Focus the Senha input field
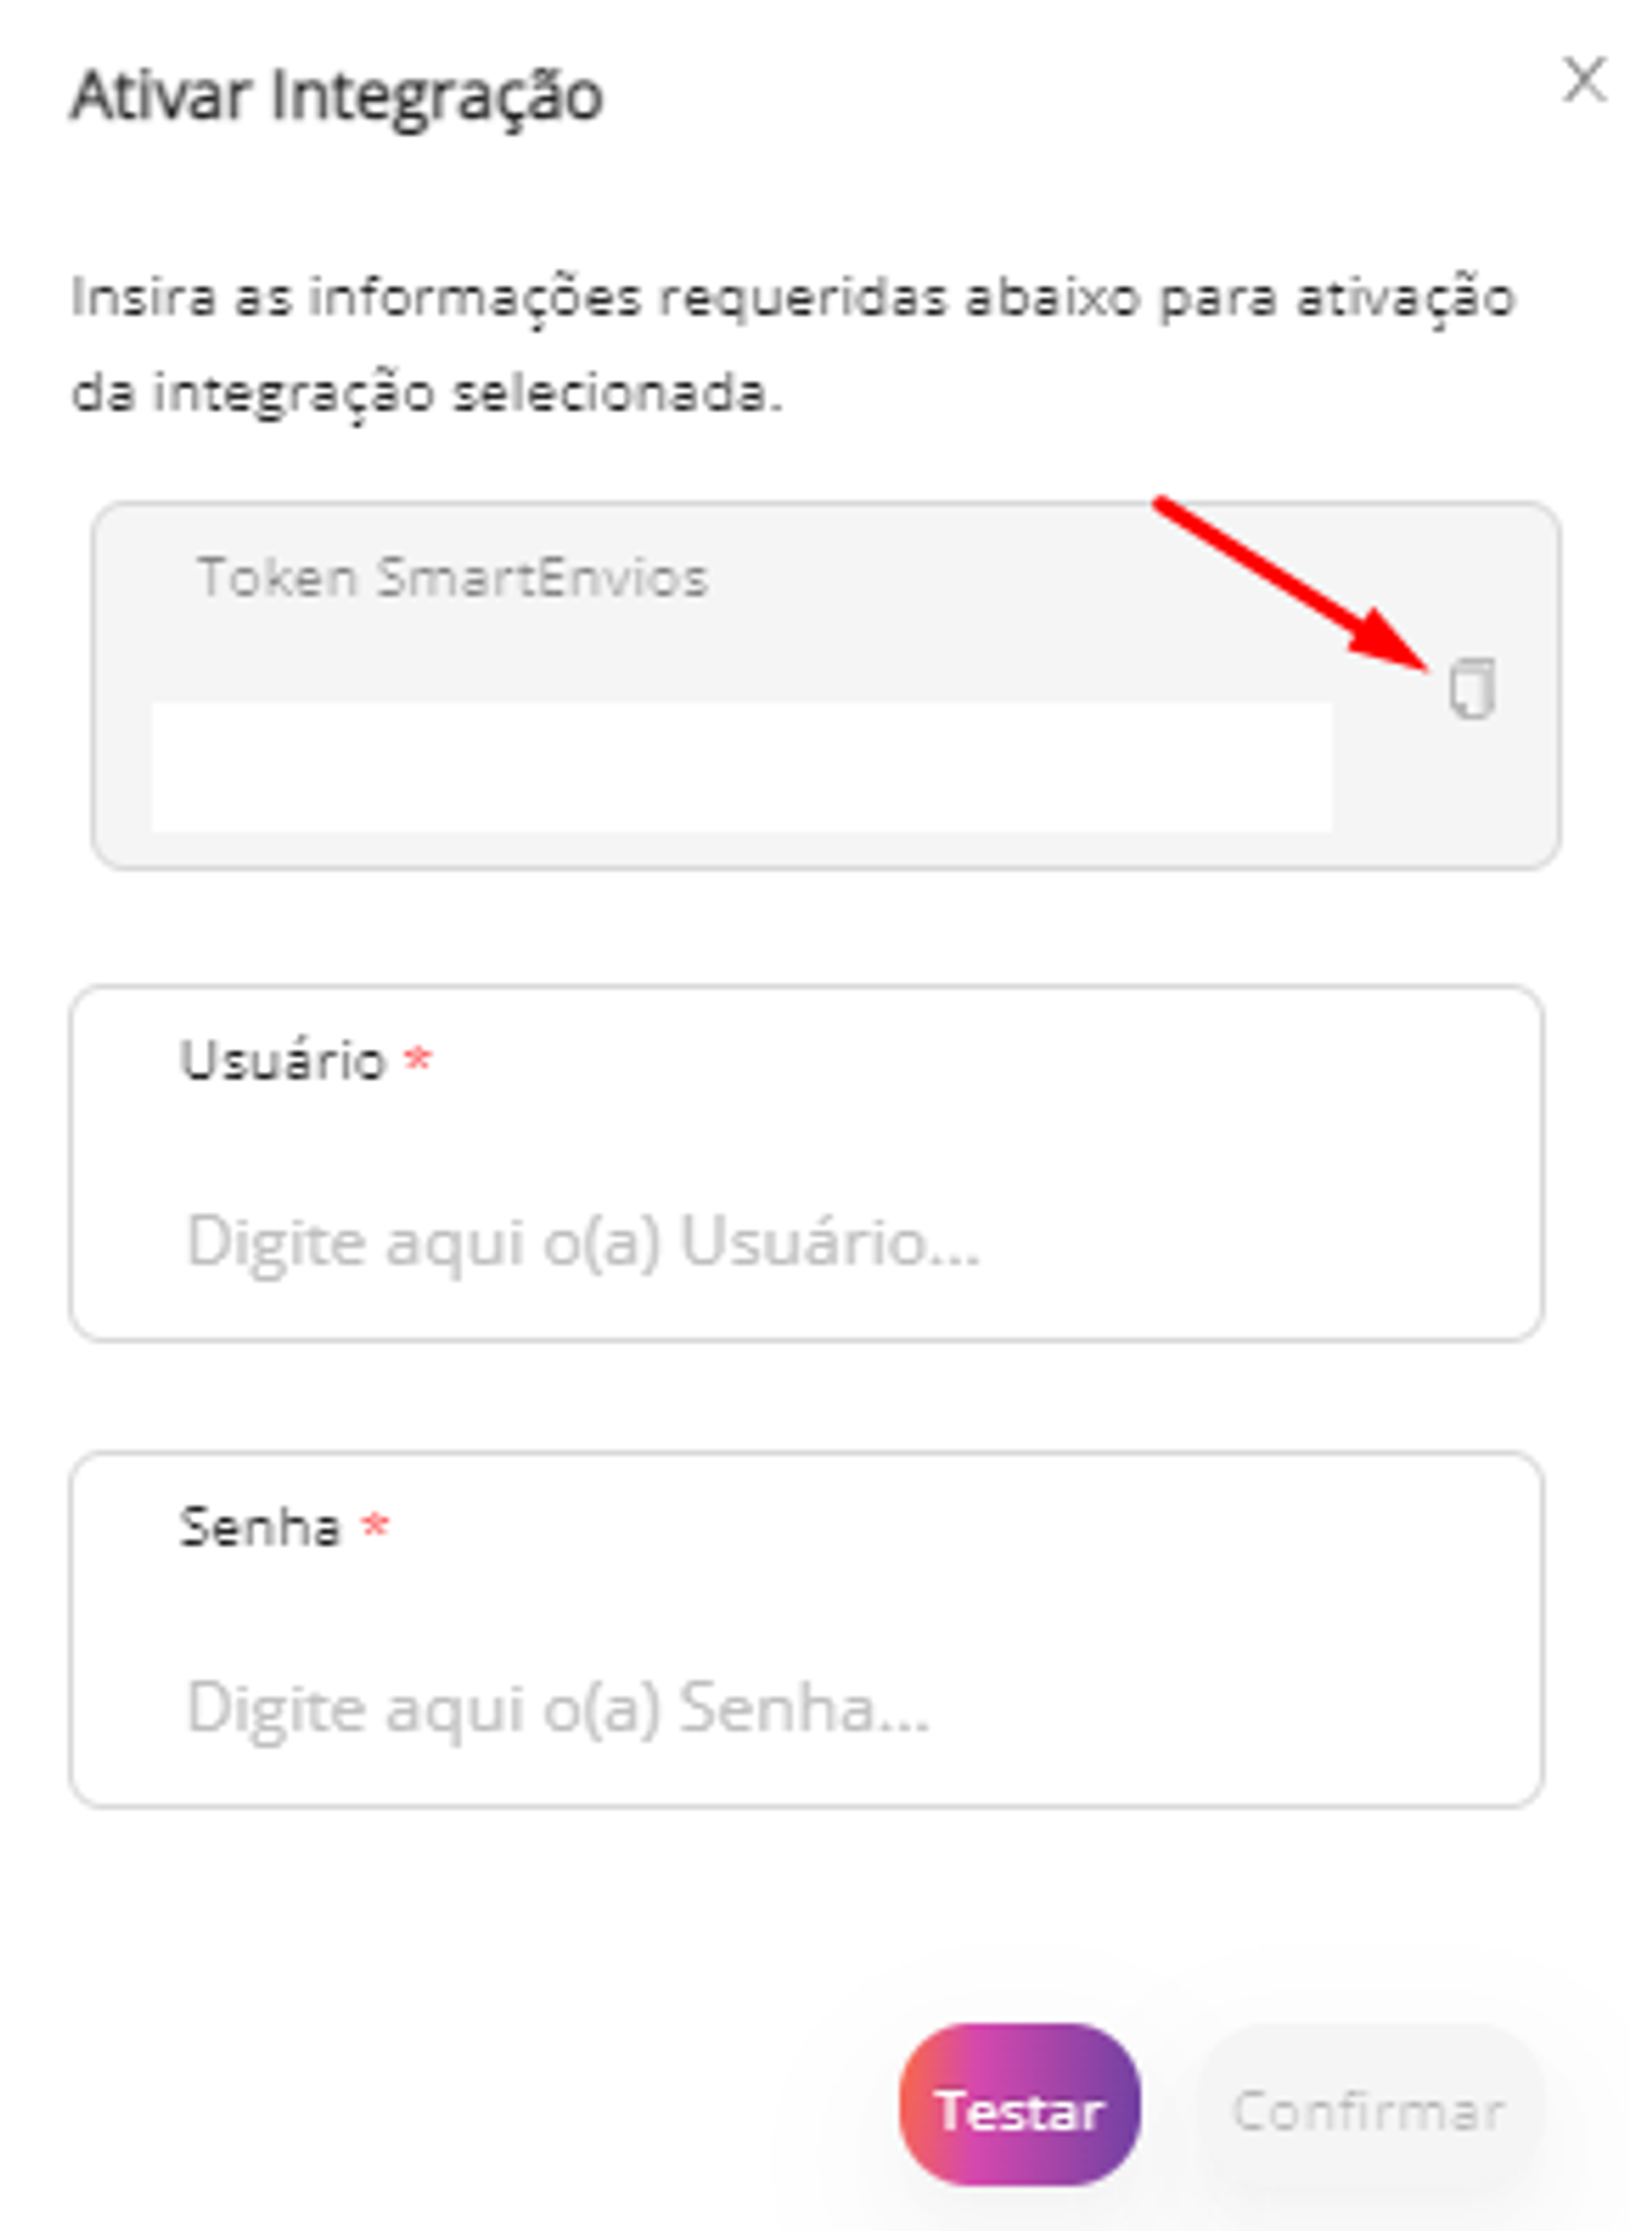Screen dimensions: 1652x2231 pos(806,1629)
